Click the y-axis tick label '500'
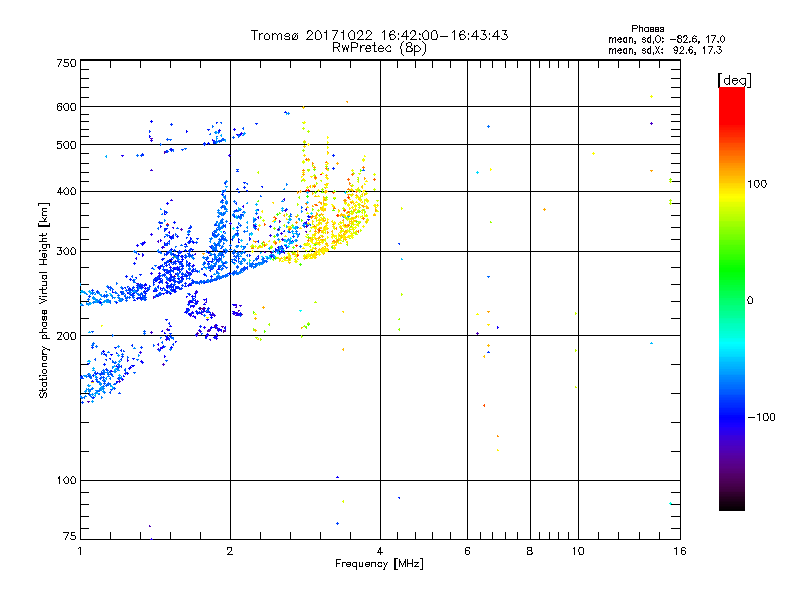 (66, 145)
